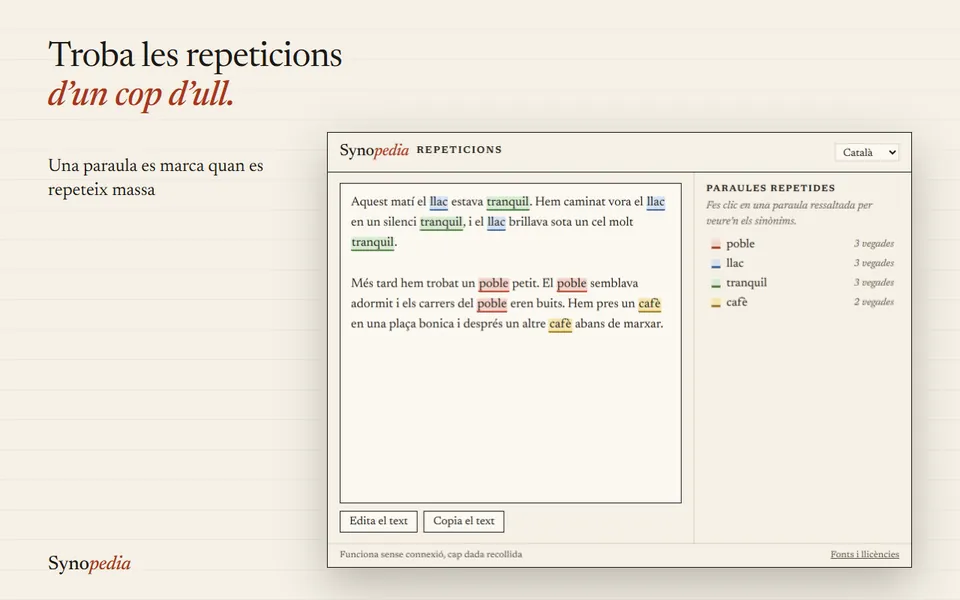Click highlighted cafè after 'Hem pres un'
The width and height of the screenshot is (960, 600).
[x=650, y=304]
